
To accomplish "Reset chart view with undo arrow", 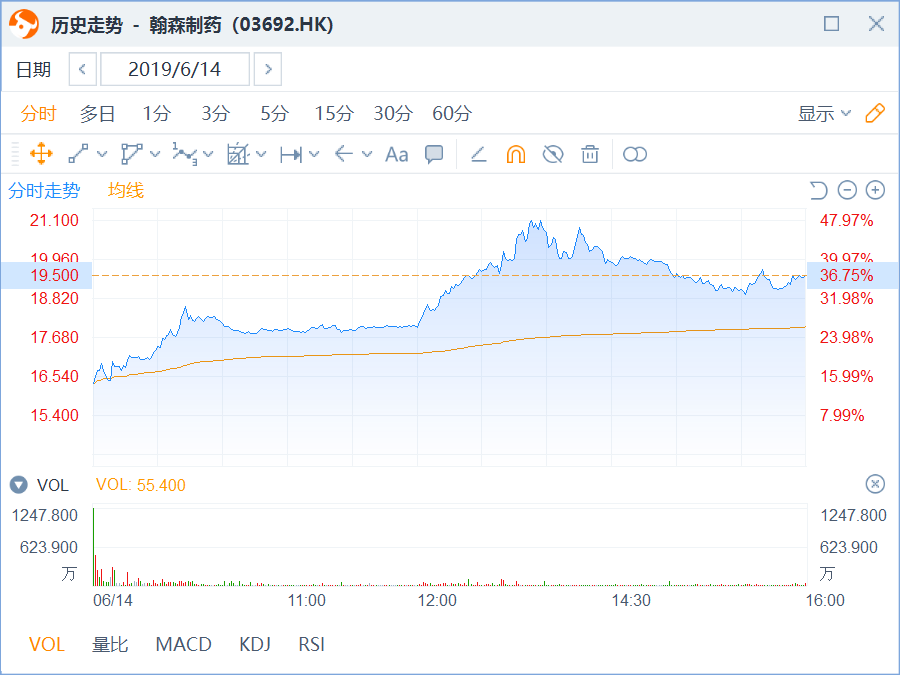I will coord(819,190).
